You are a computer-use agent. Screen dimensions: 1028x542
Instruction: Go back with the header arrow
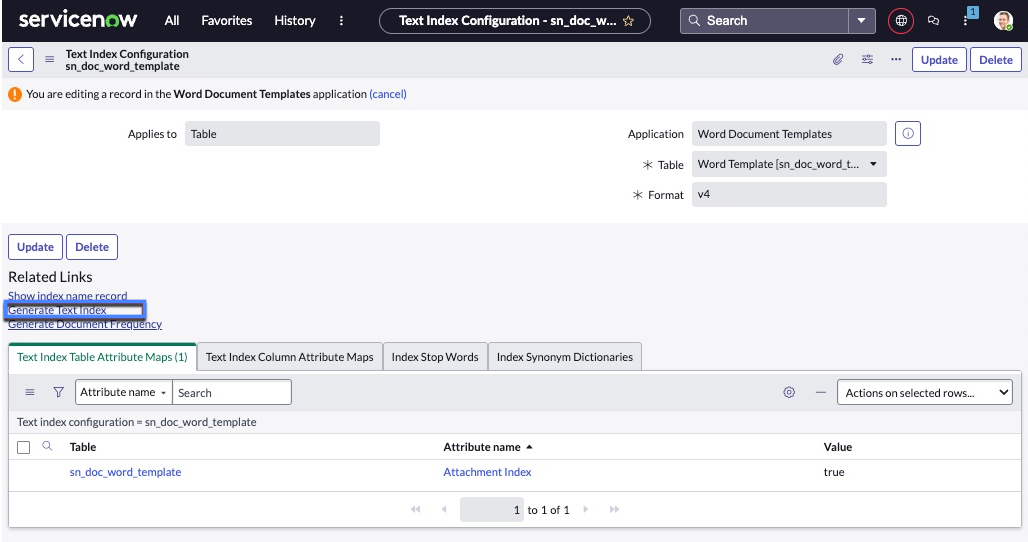[21, 60]
